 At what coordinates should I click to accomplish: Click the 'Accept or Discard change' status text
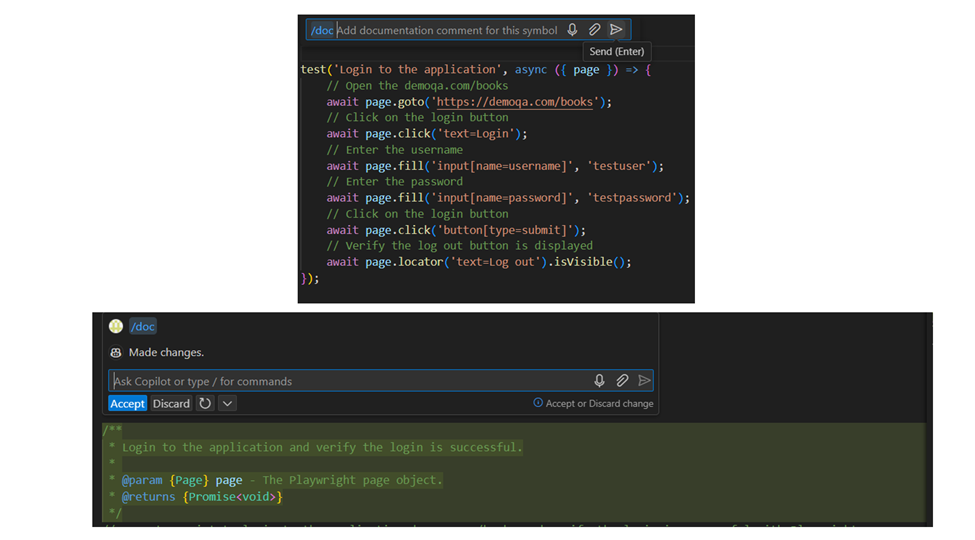click(x=599, y=404)
